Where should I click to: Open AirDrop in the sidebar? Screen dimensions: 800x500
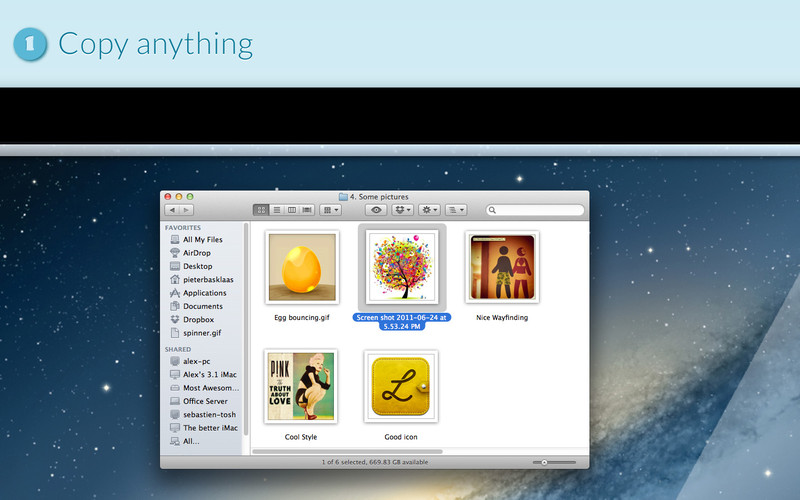(x=197, y=253)
